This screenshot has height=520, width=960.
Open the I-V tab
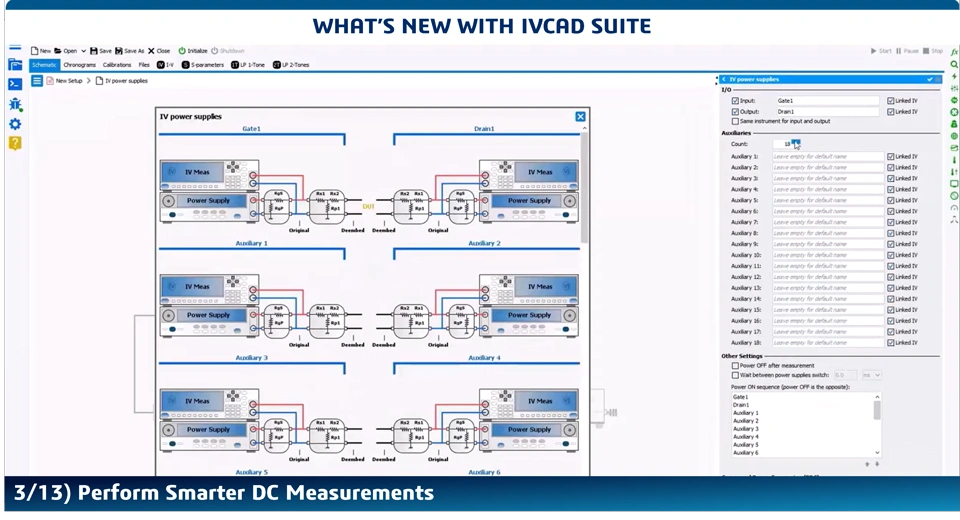point(165,65)
